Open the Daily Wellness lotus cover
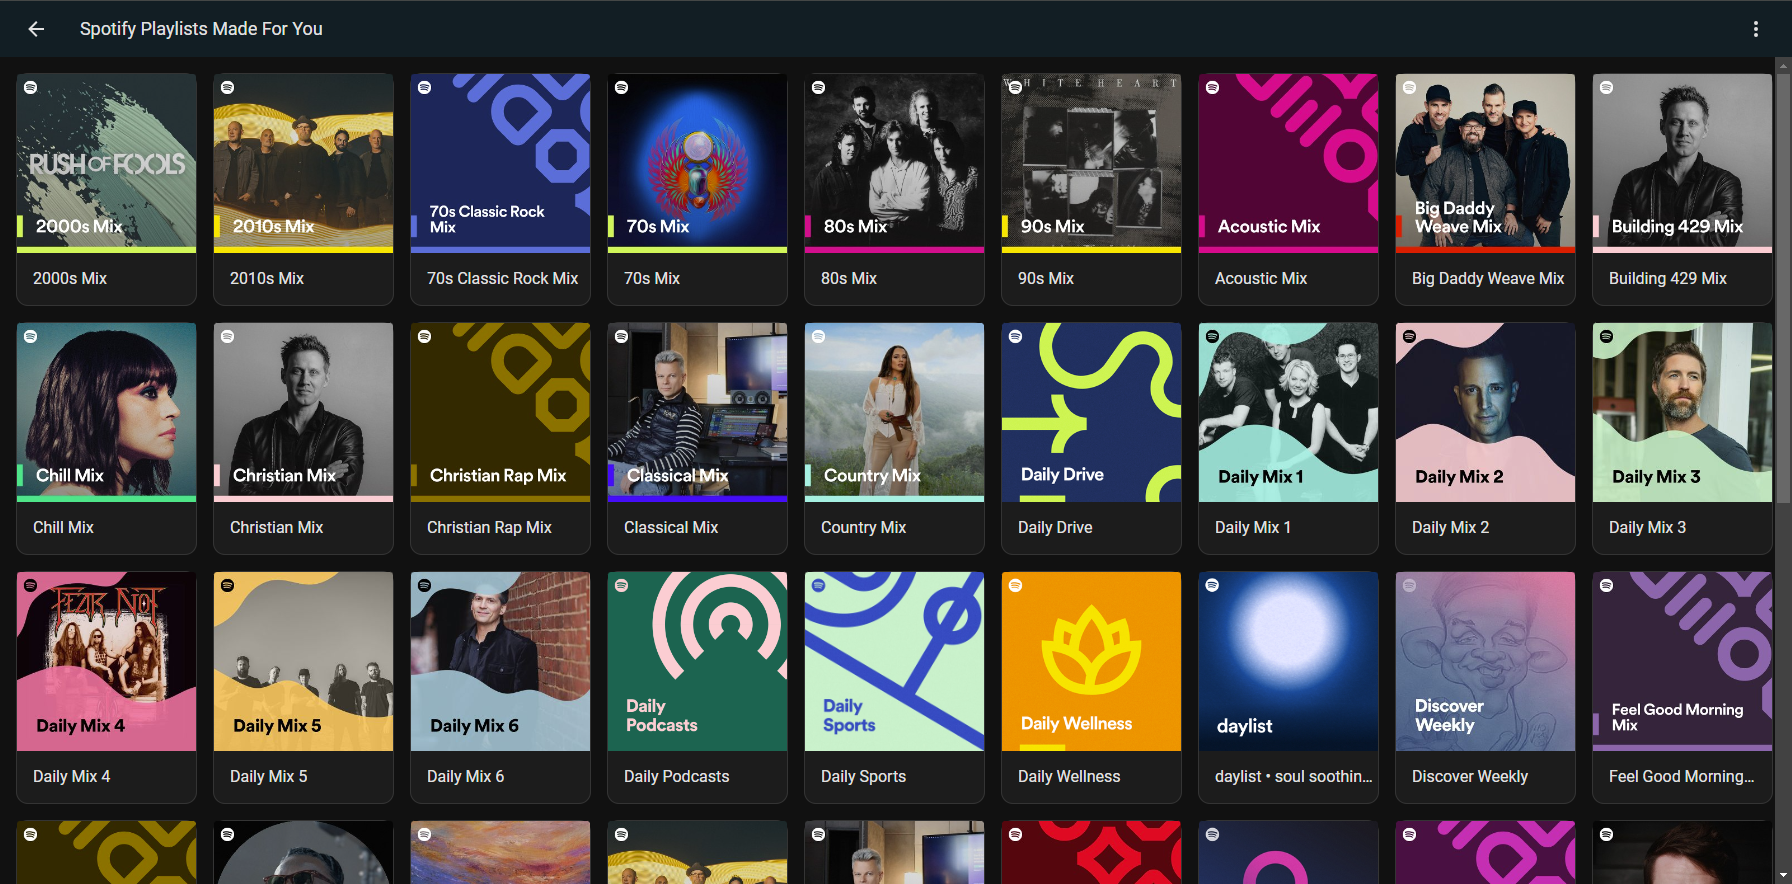 (1092, 661)
